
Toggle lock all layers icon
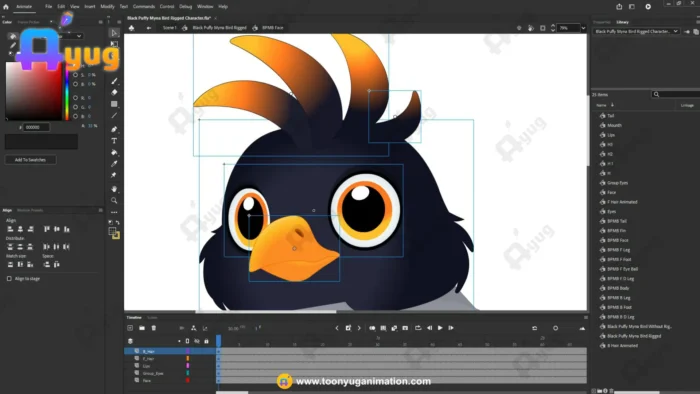pyautogui.click(x=206, y=341)
